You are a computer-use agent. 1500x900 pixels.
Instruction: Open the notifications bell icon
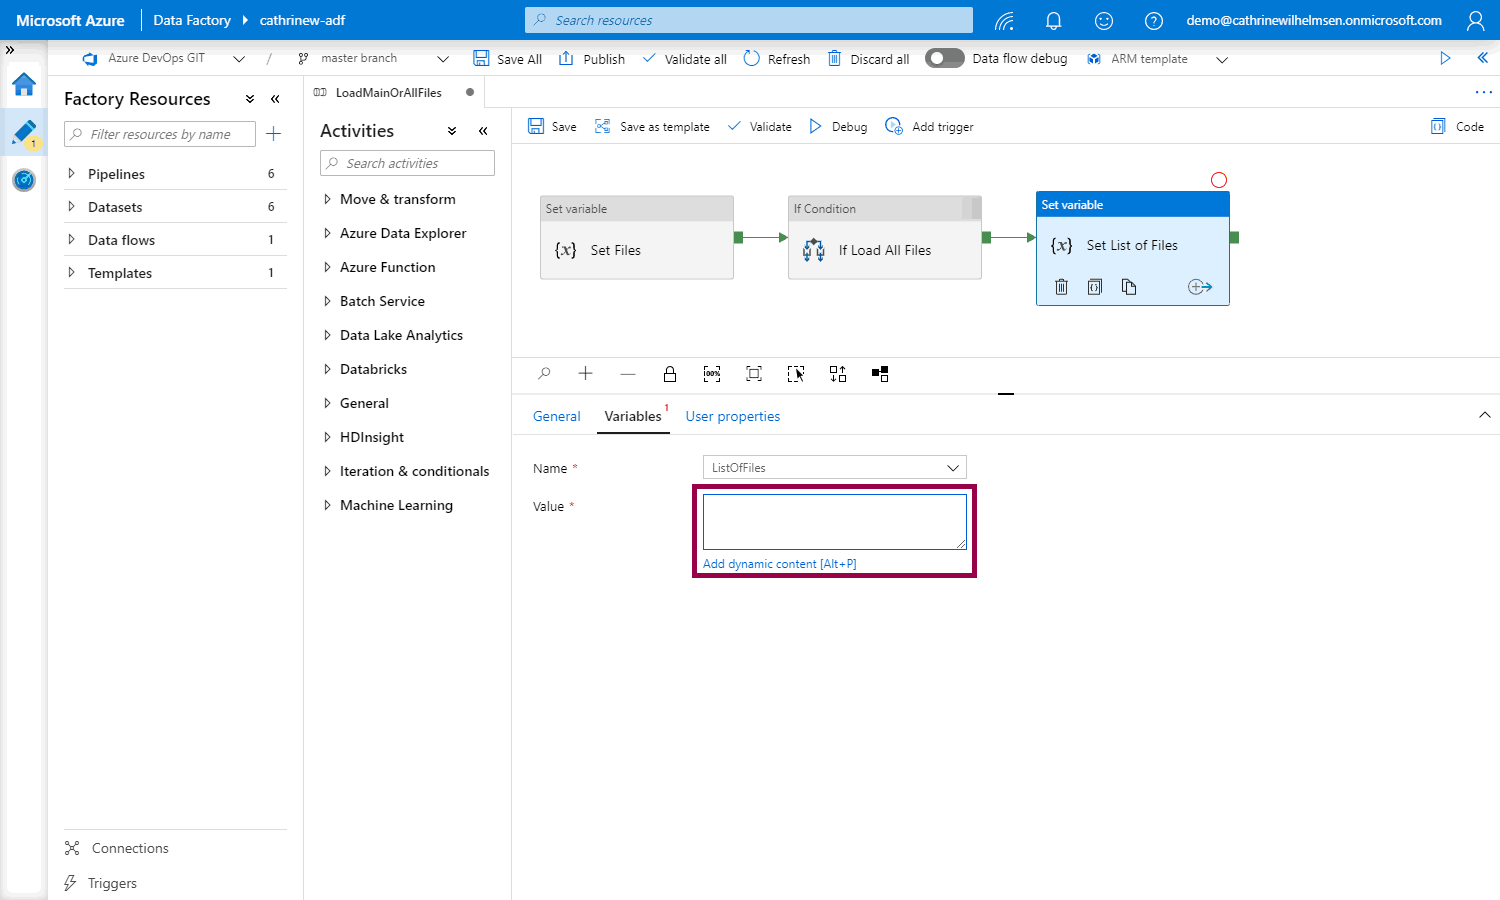(1054, 20)
